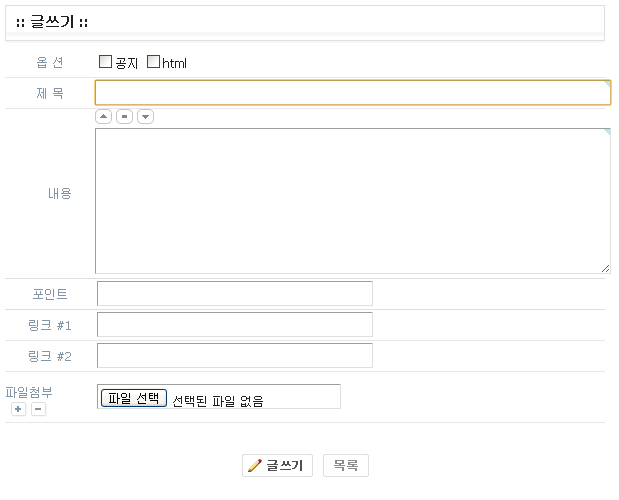Click the expand textarea down-arrow icon
The height and width of the screenshot is (500, 619).
pos(146,117)
